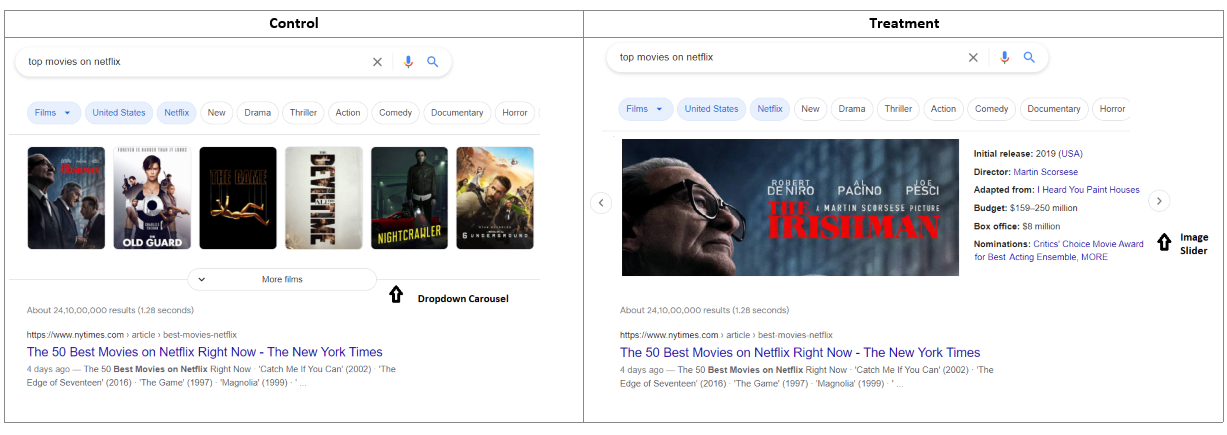This screenshot has width=1227, height=435.
Task: Click the microphone voice search icon in Control
Action: [x=408, y=62]
